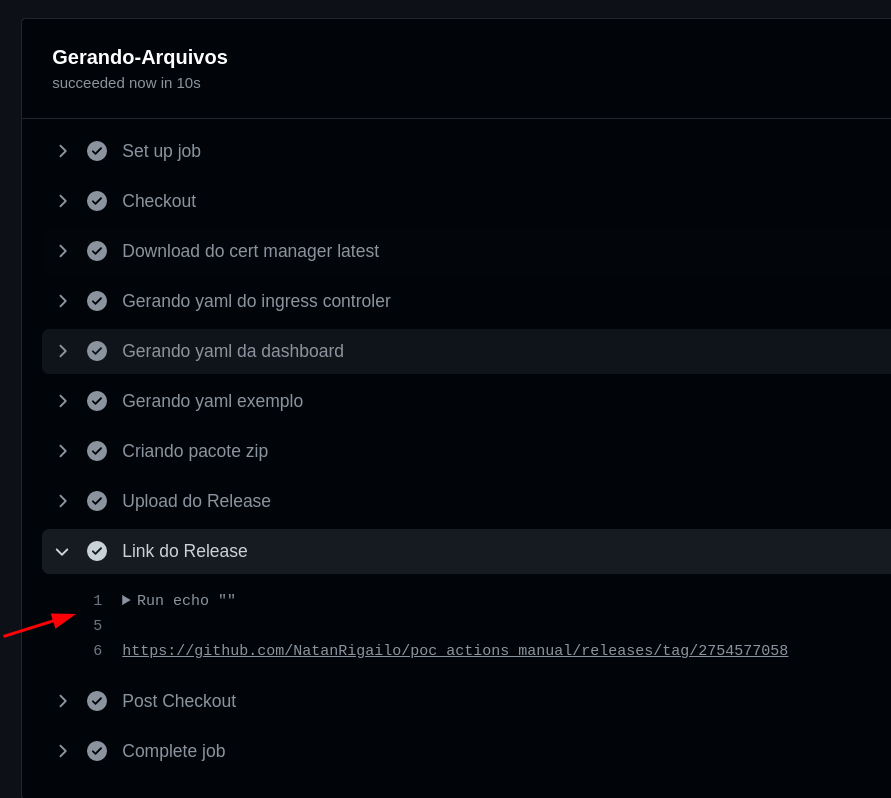
Task: Click line number 6 in the log
Action: click(97, 650)
